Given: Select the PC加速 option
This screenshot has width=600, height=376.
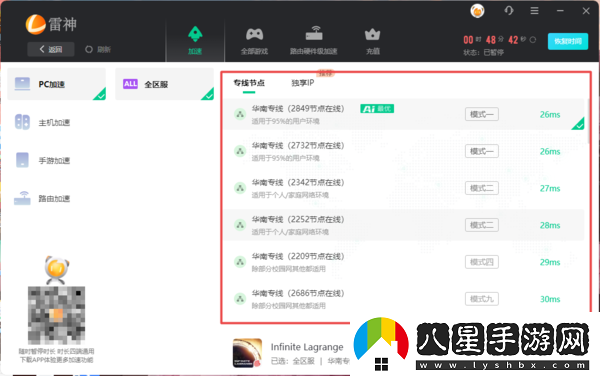Looking at the screenshot, I should [57, 84].
